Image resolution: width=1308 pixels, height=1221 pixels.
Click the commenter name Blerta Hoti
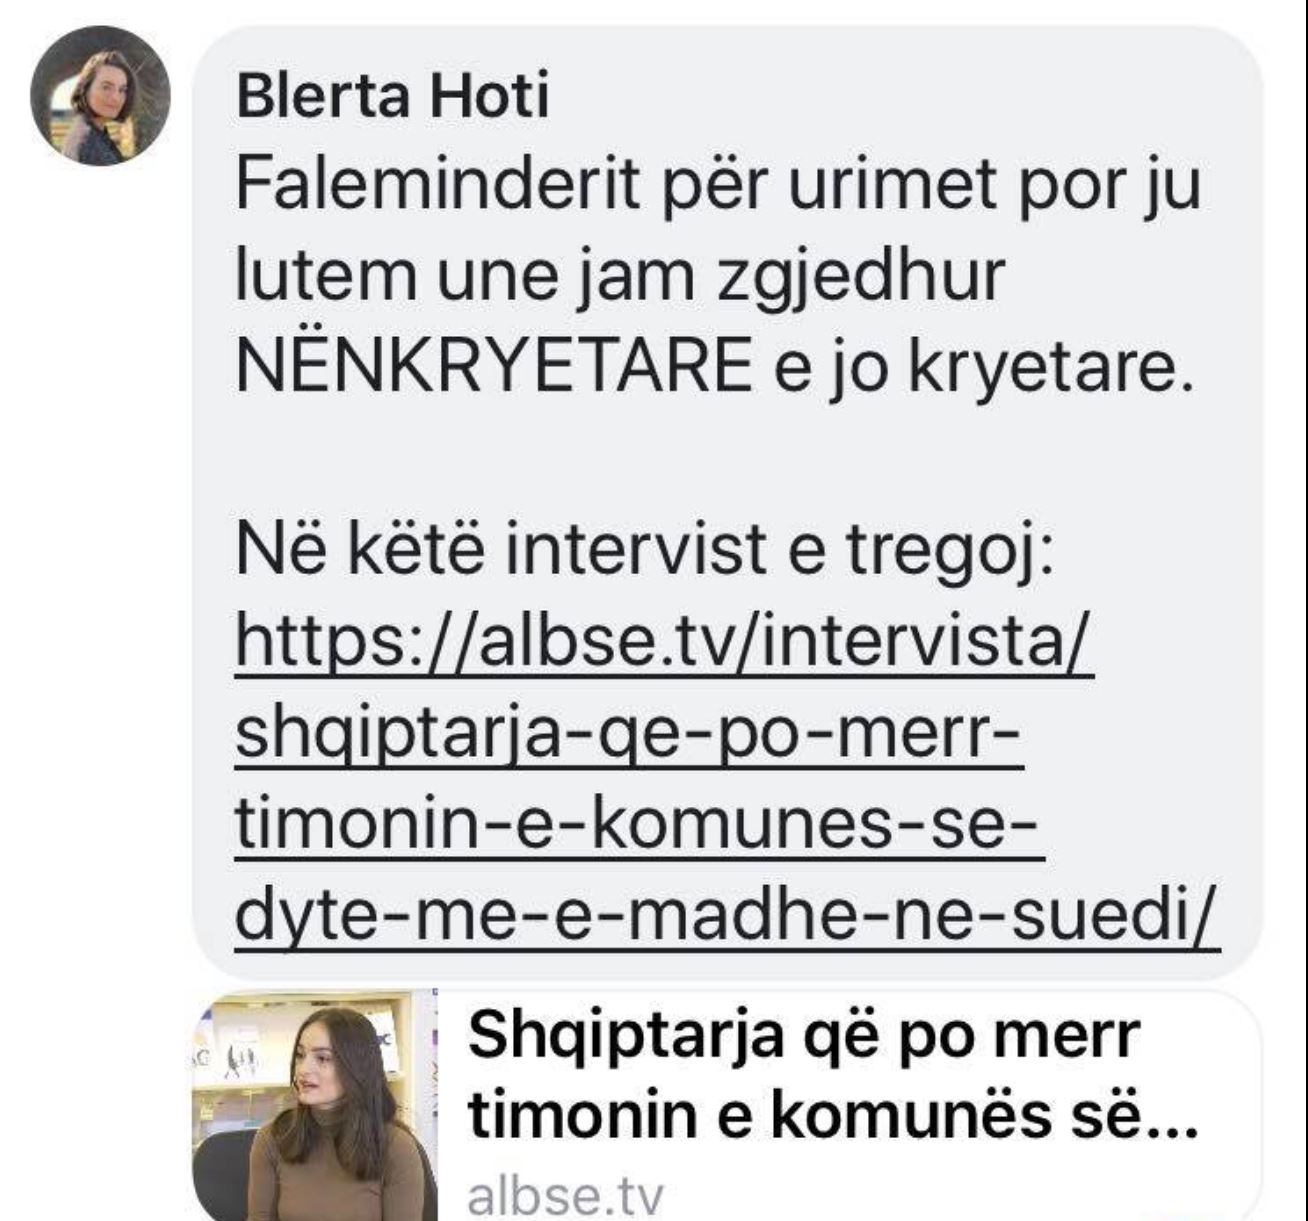click(x=393, y=97)
